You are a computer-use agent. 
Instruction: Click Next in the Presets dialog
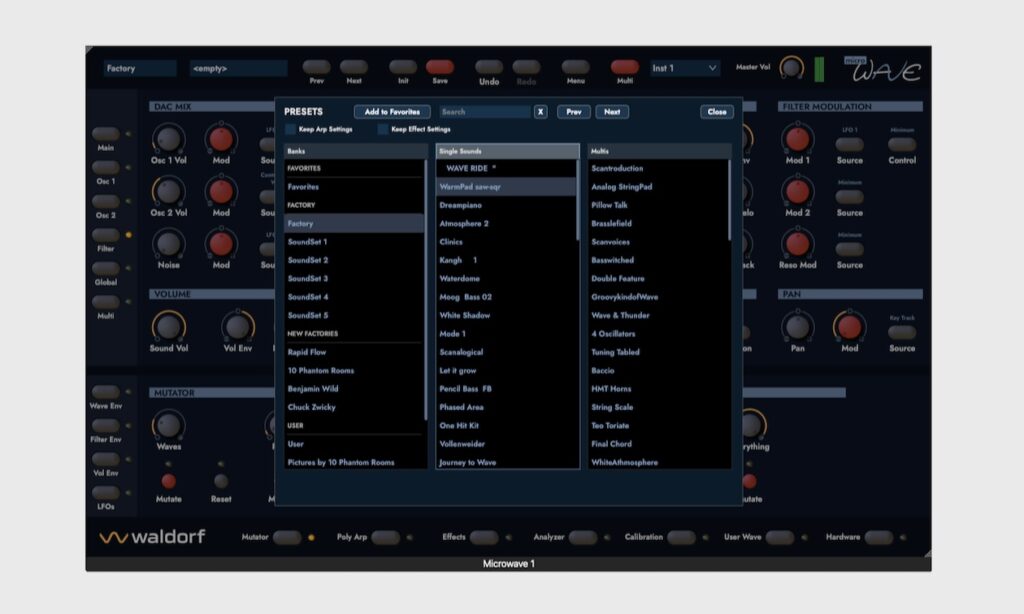[612, 112]
